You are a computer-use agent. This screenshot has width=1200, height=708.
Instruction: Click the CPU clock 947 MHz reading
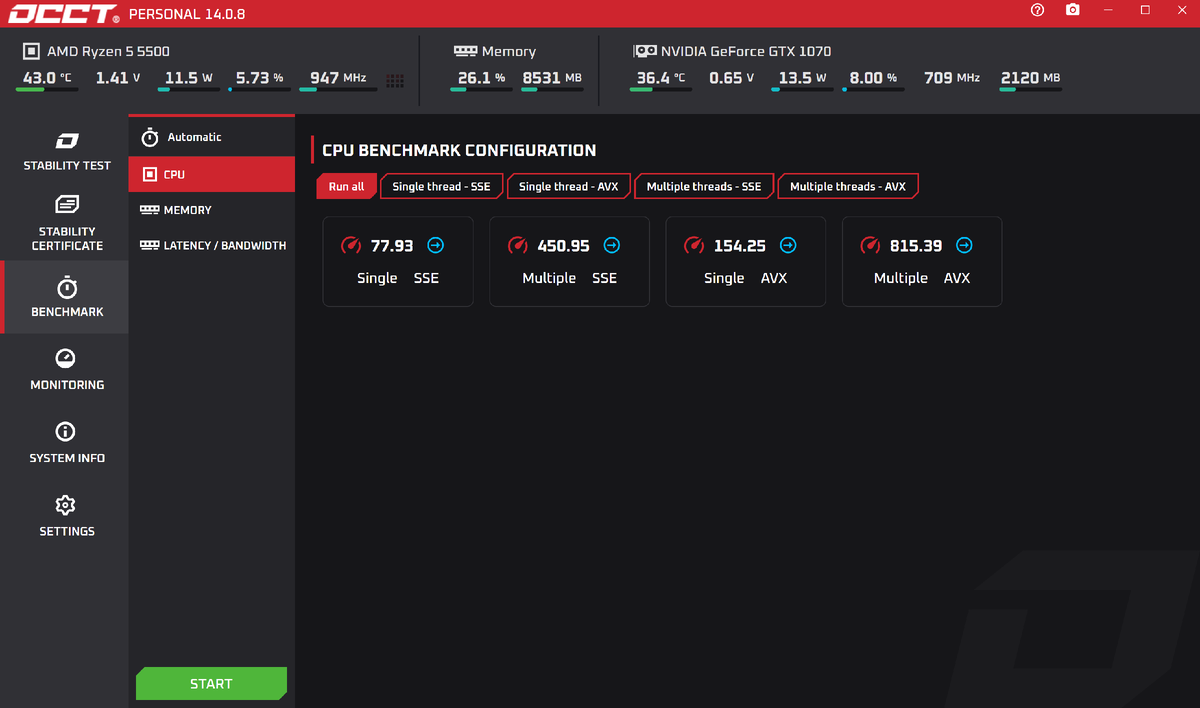[x=338, y=77]
